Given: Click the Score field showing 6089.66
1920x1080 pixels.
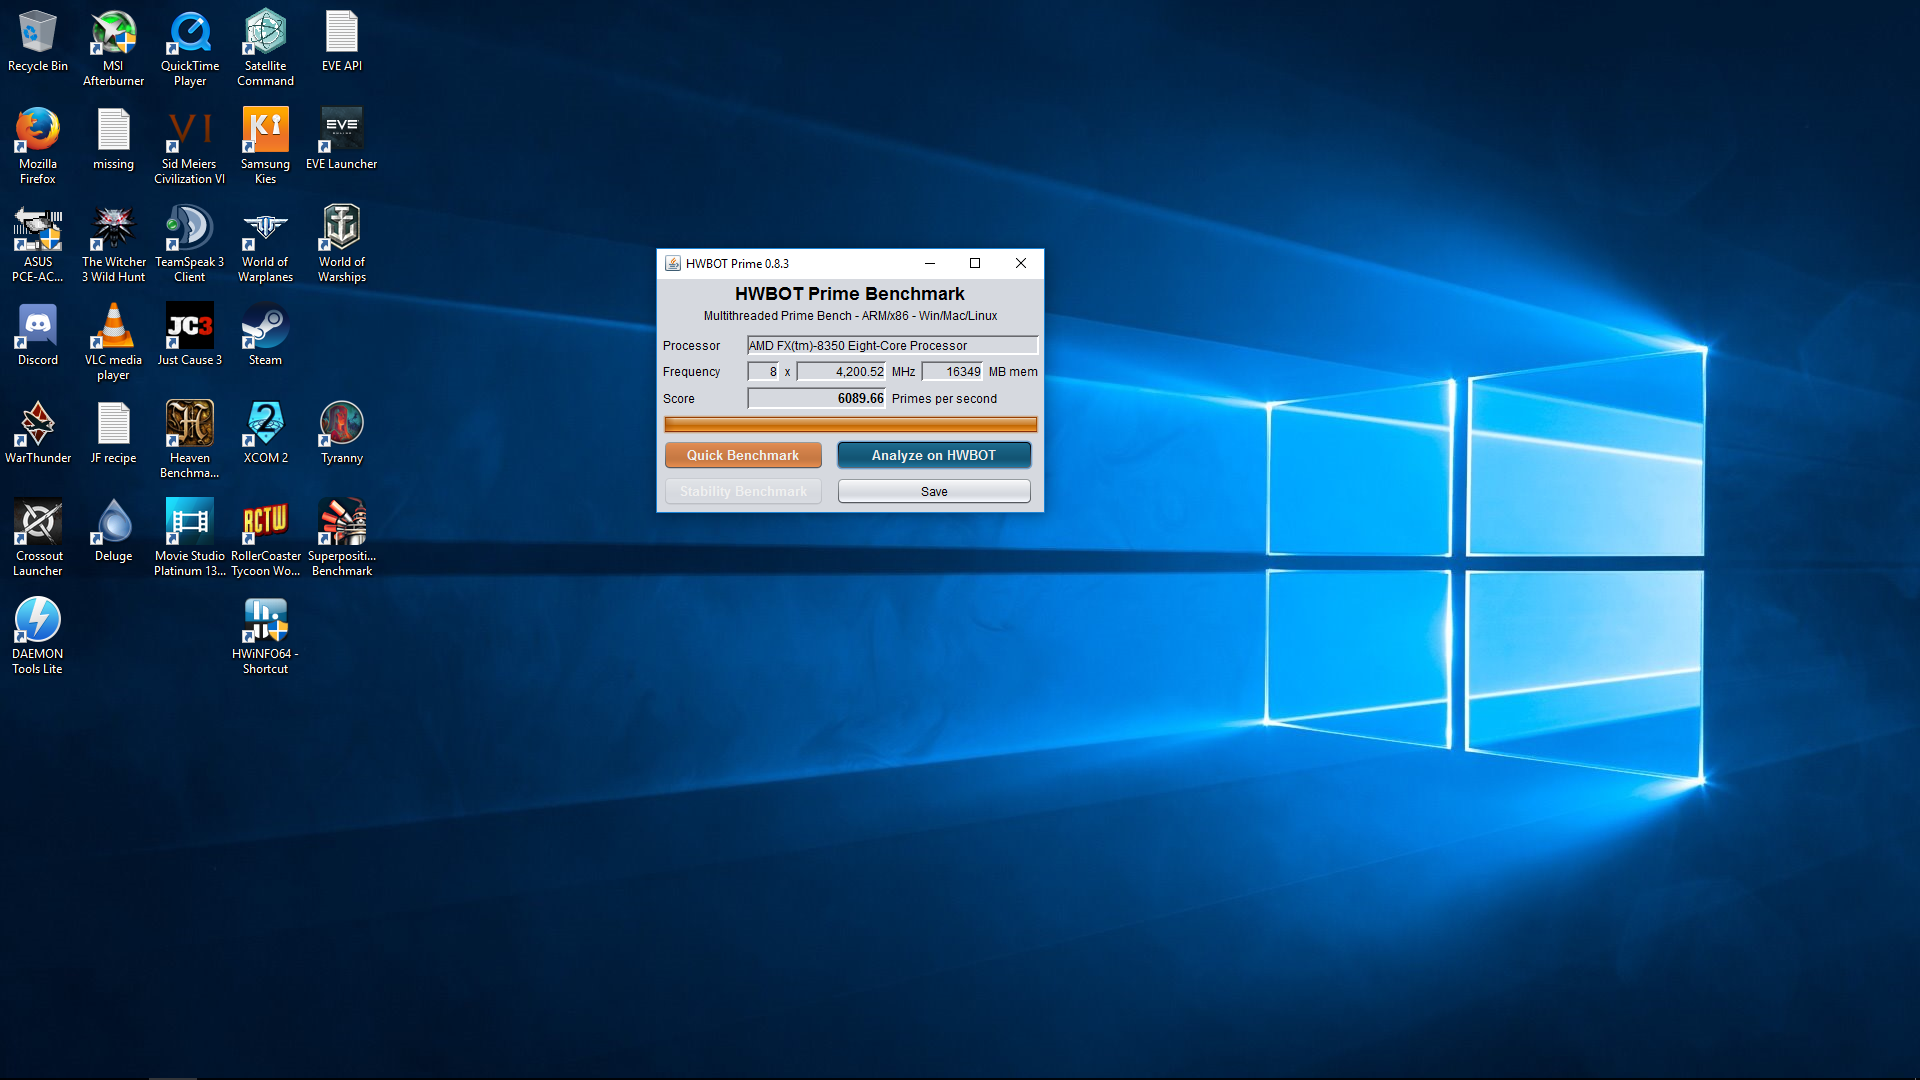Looking at the screenshot, I should click(816, 398).
